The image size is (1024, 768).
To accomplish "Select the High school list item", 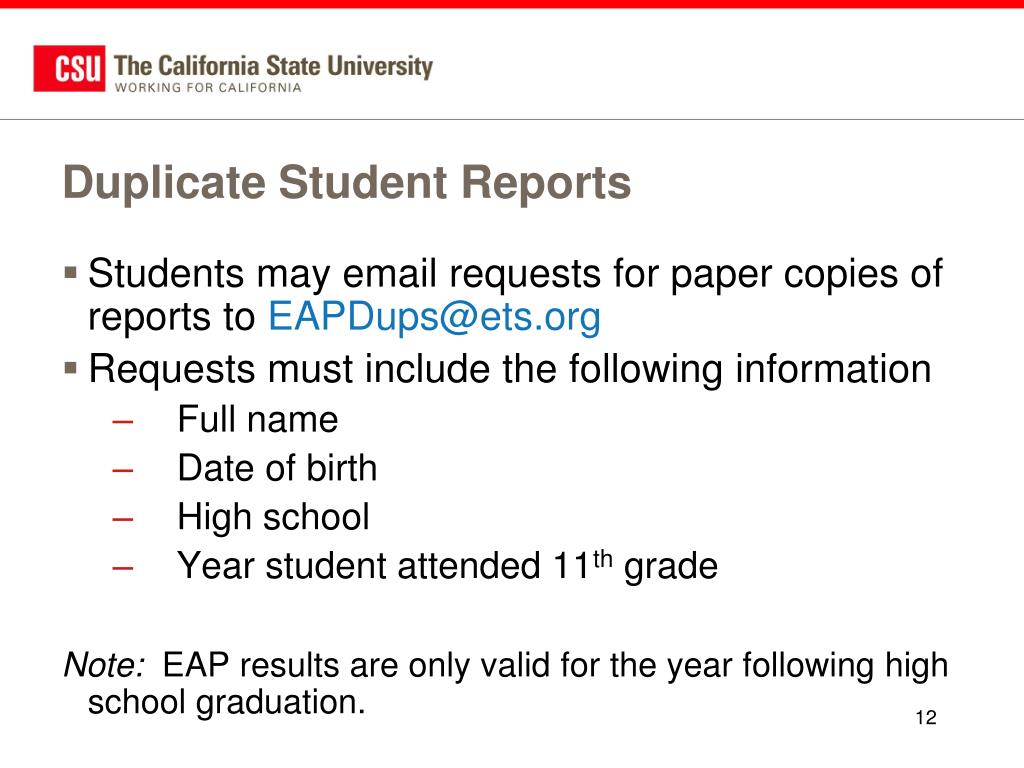I will (274, 517).
